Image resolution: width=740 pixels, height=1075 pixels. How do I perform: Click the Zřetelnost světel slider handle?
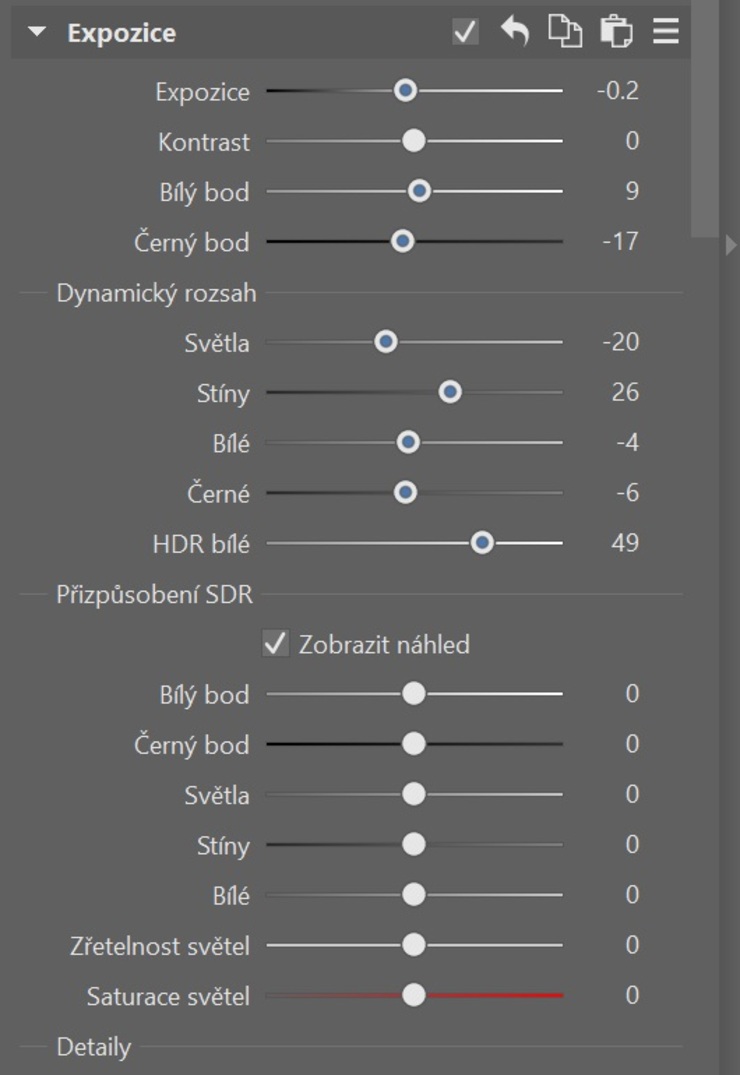[413, 945]
